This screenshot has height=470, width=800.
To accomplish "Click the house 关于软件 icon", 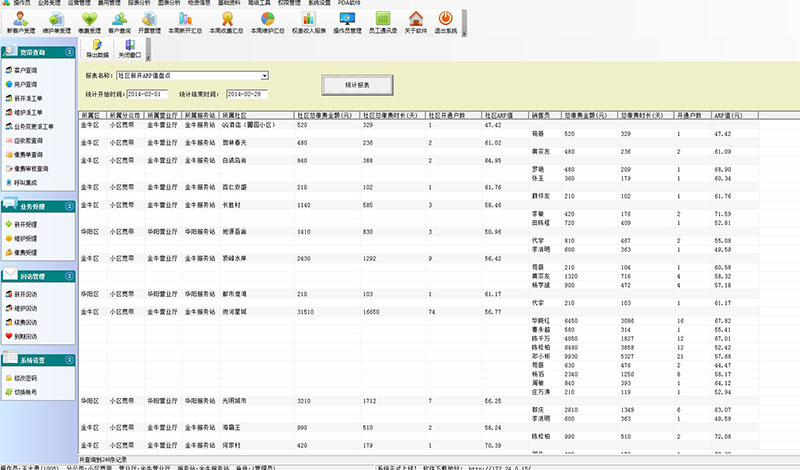I will coord(416,22).
